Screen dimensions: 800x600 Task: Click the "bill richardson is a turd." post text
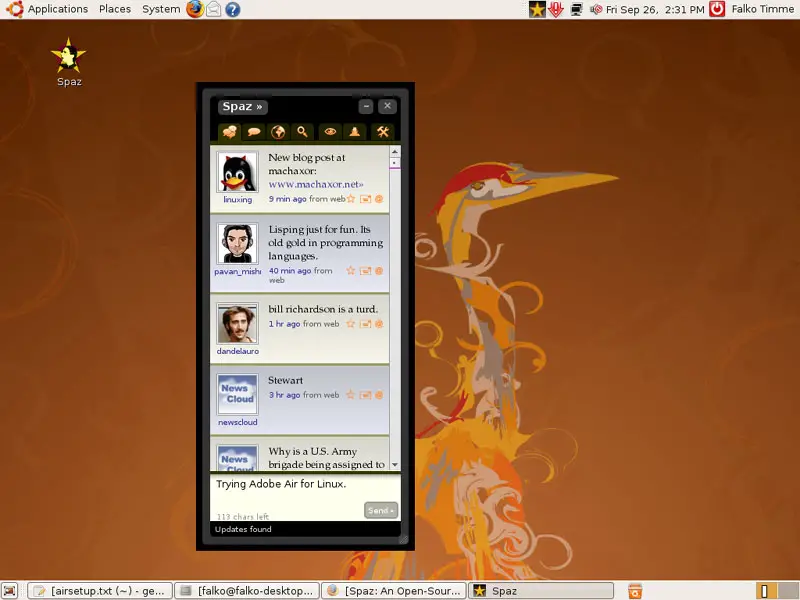[x=323, y=309]
